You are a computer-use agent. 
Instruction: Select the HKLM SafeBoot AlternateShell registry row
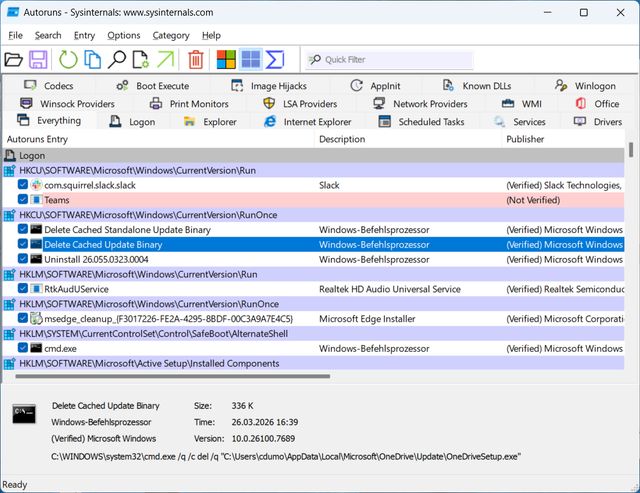(313, 334)
